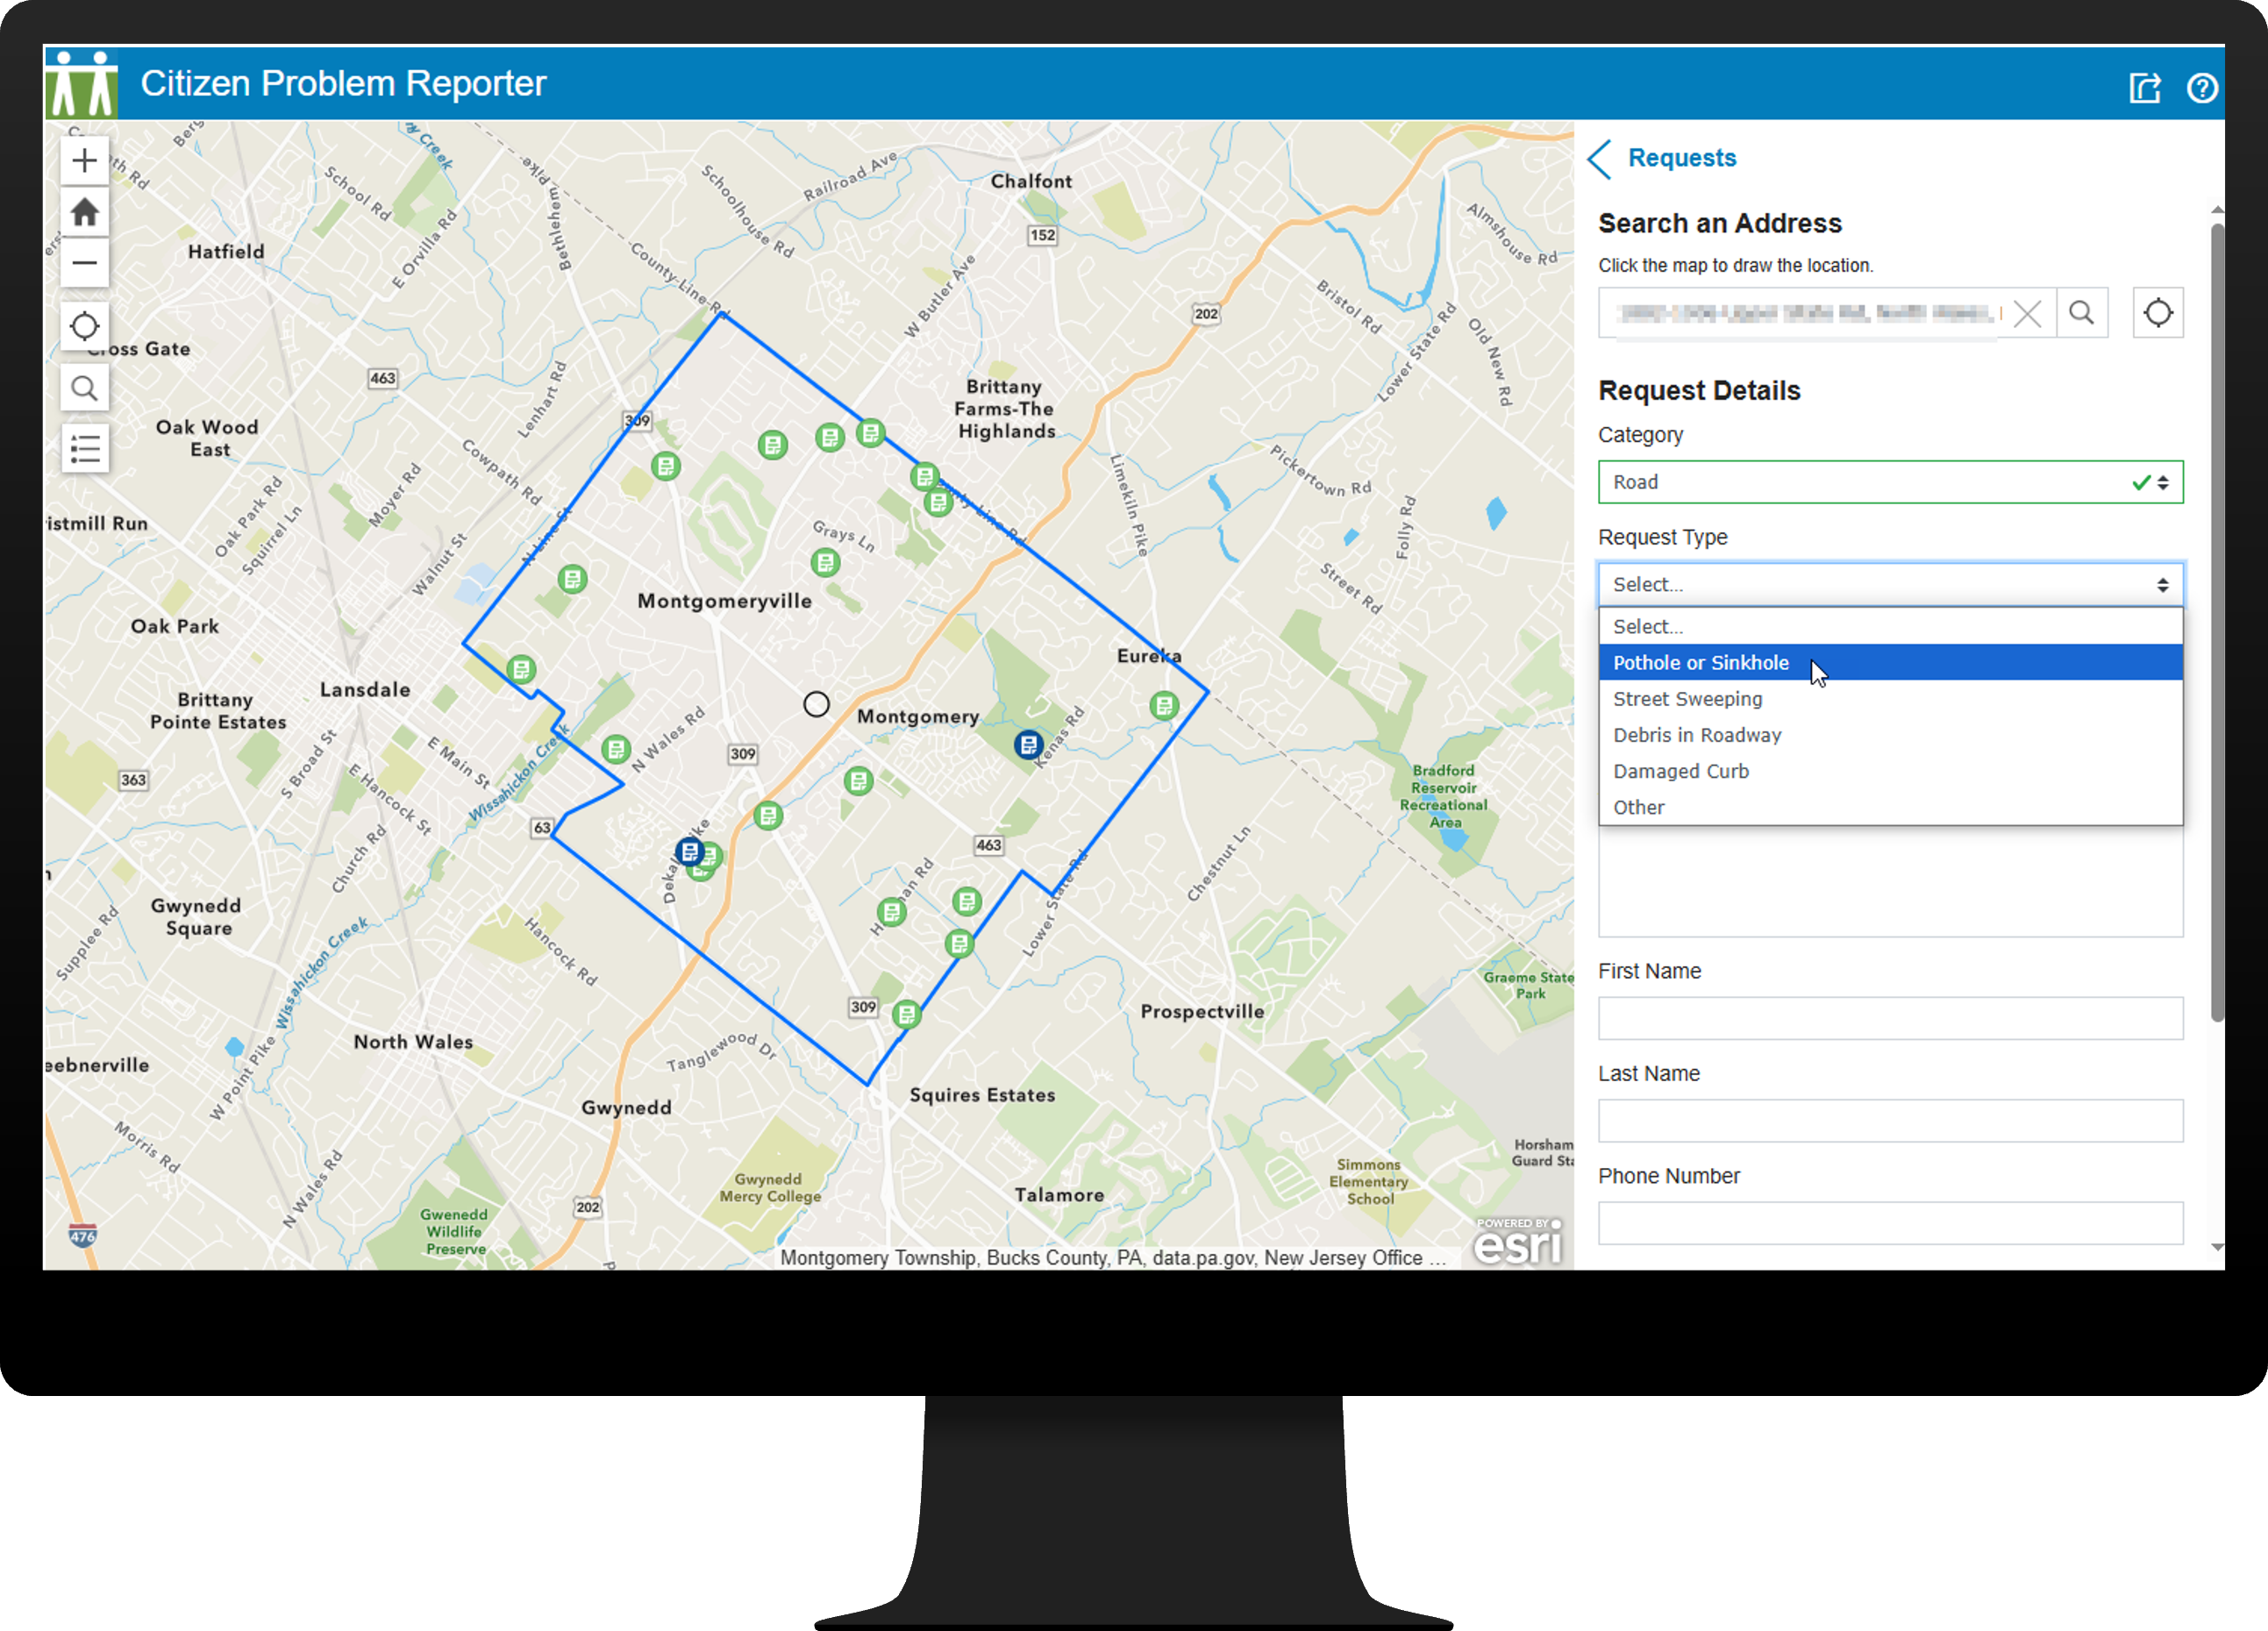The image size is (2268, 1631).
Task: Open the map legend list icon
Action: click(84, 448)
